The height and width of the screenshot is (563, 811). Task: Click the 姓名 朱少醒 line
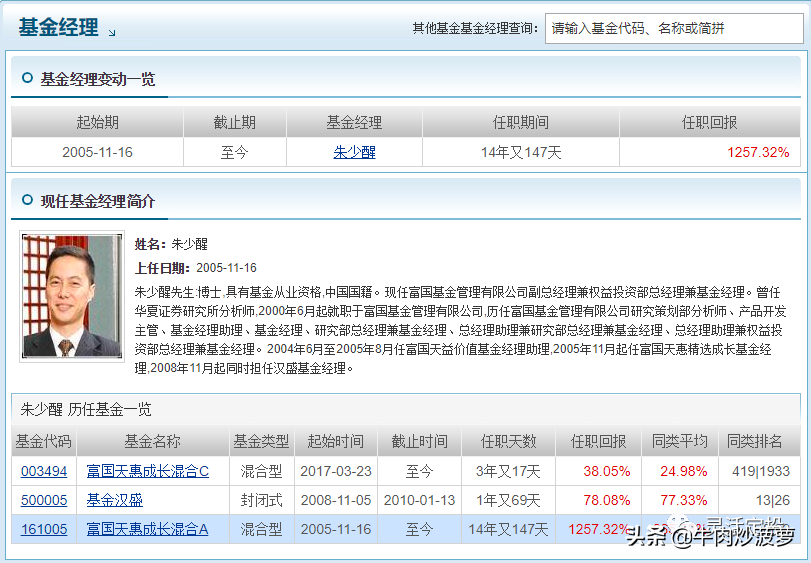tap(171, 244)
